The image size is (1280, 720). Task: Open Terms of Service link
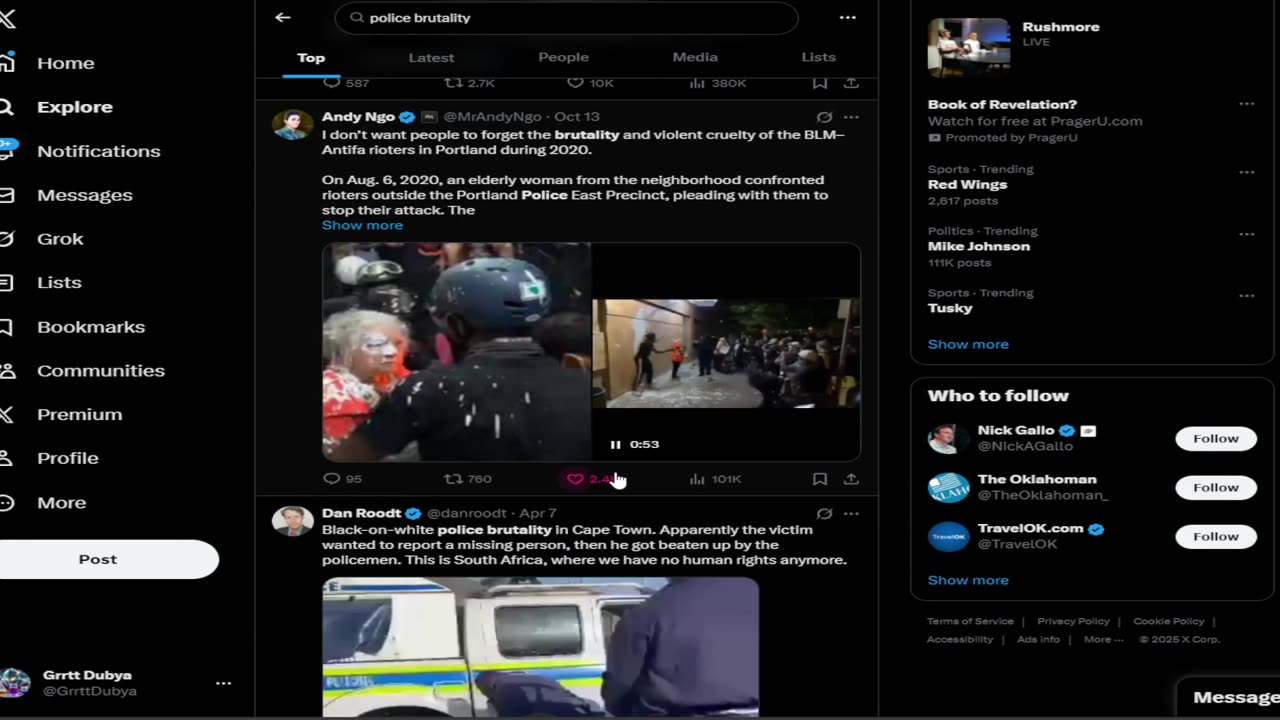pos(970,621)
